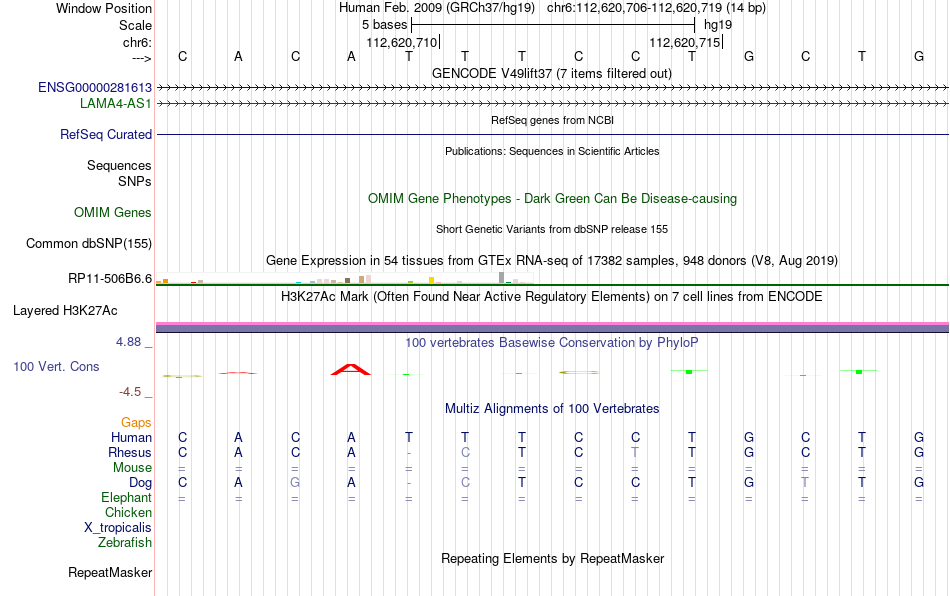950x596 pixels.
Task: Click GENCODE V49lift37 track title
Action: 551,73
